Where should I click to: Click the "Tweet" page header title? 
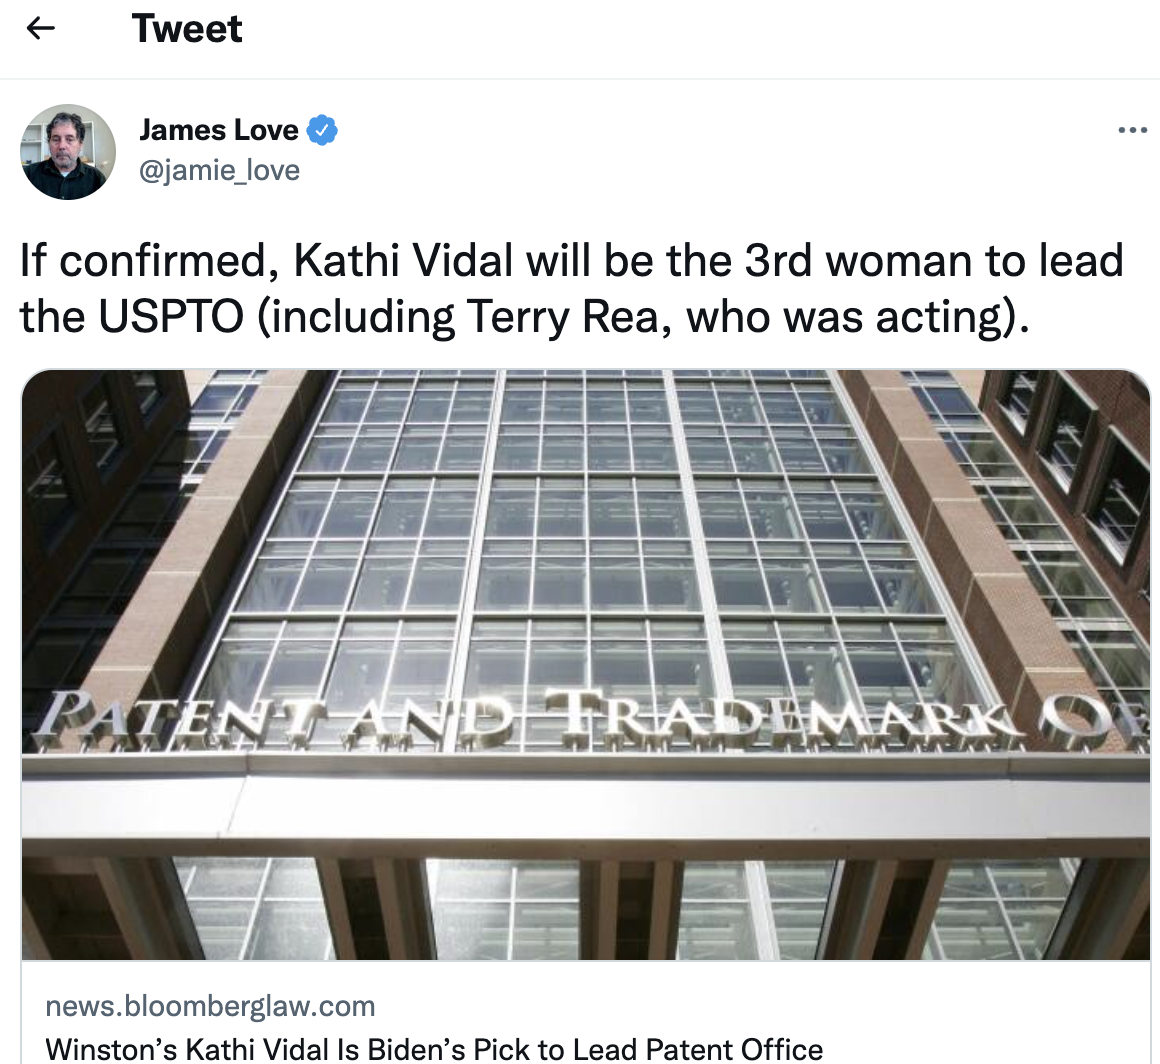187,29
